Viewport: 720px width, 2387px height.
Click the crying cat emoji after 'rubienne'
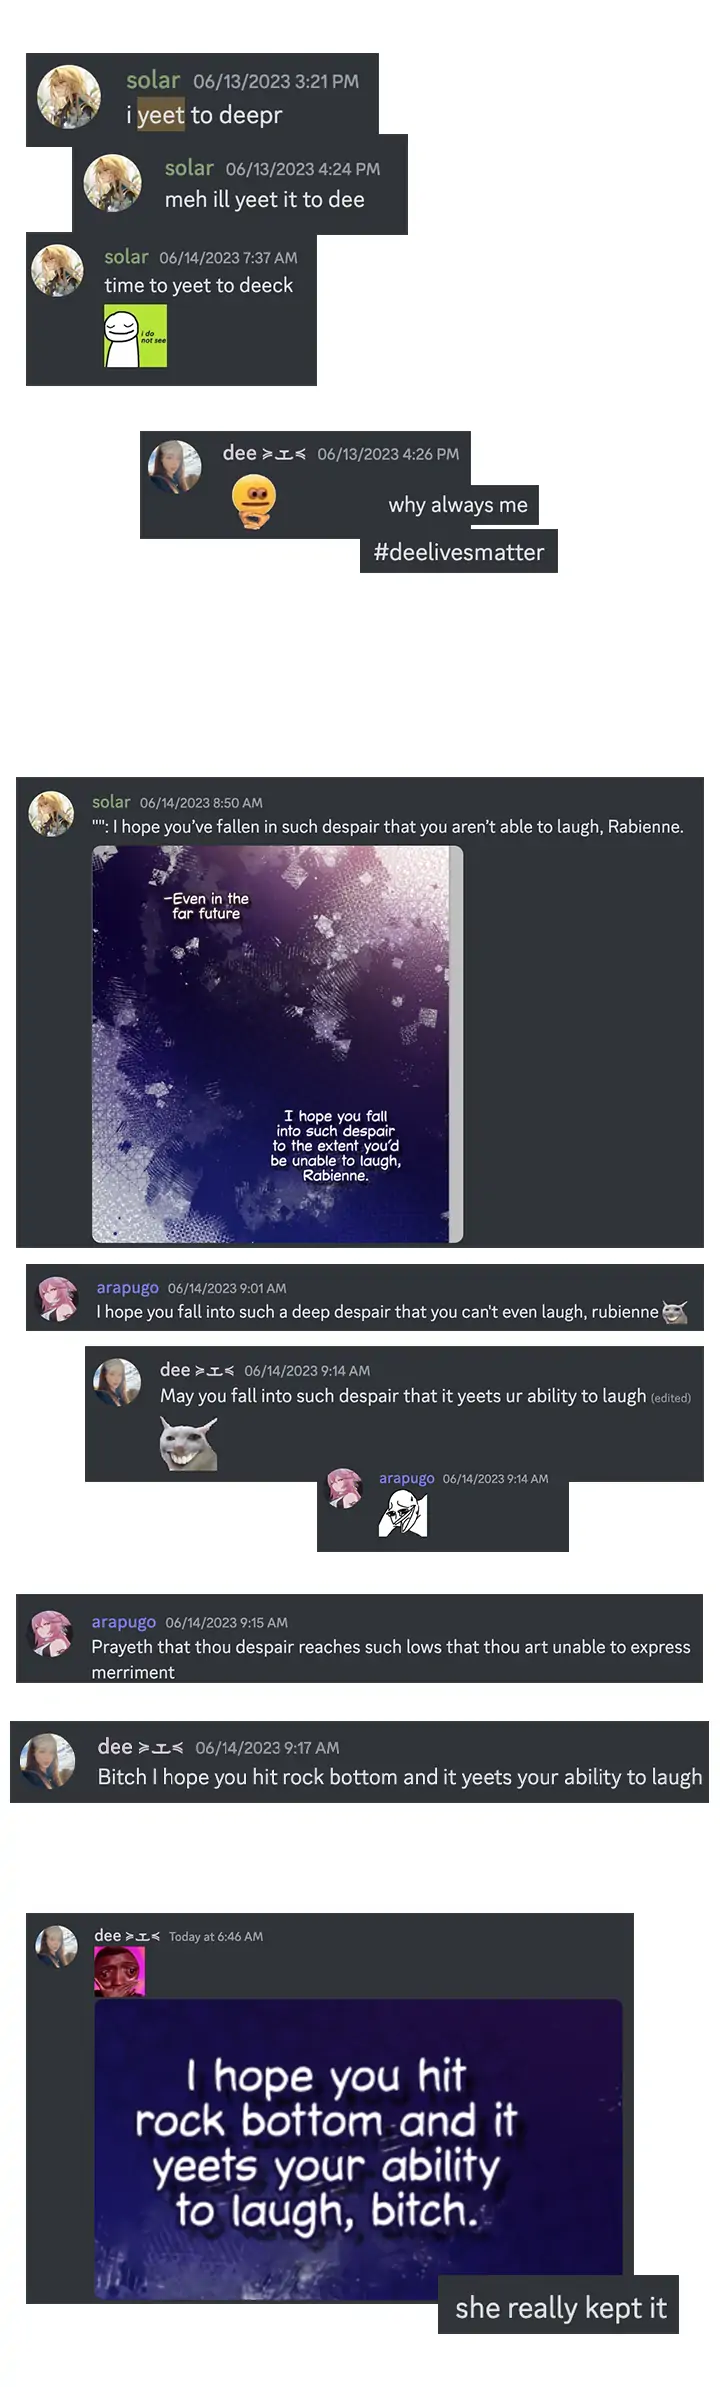click(x=675, y=1312)
